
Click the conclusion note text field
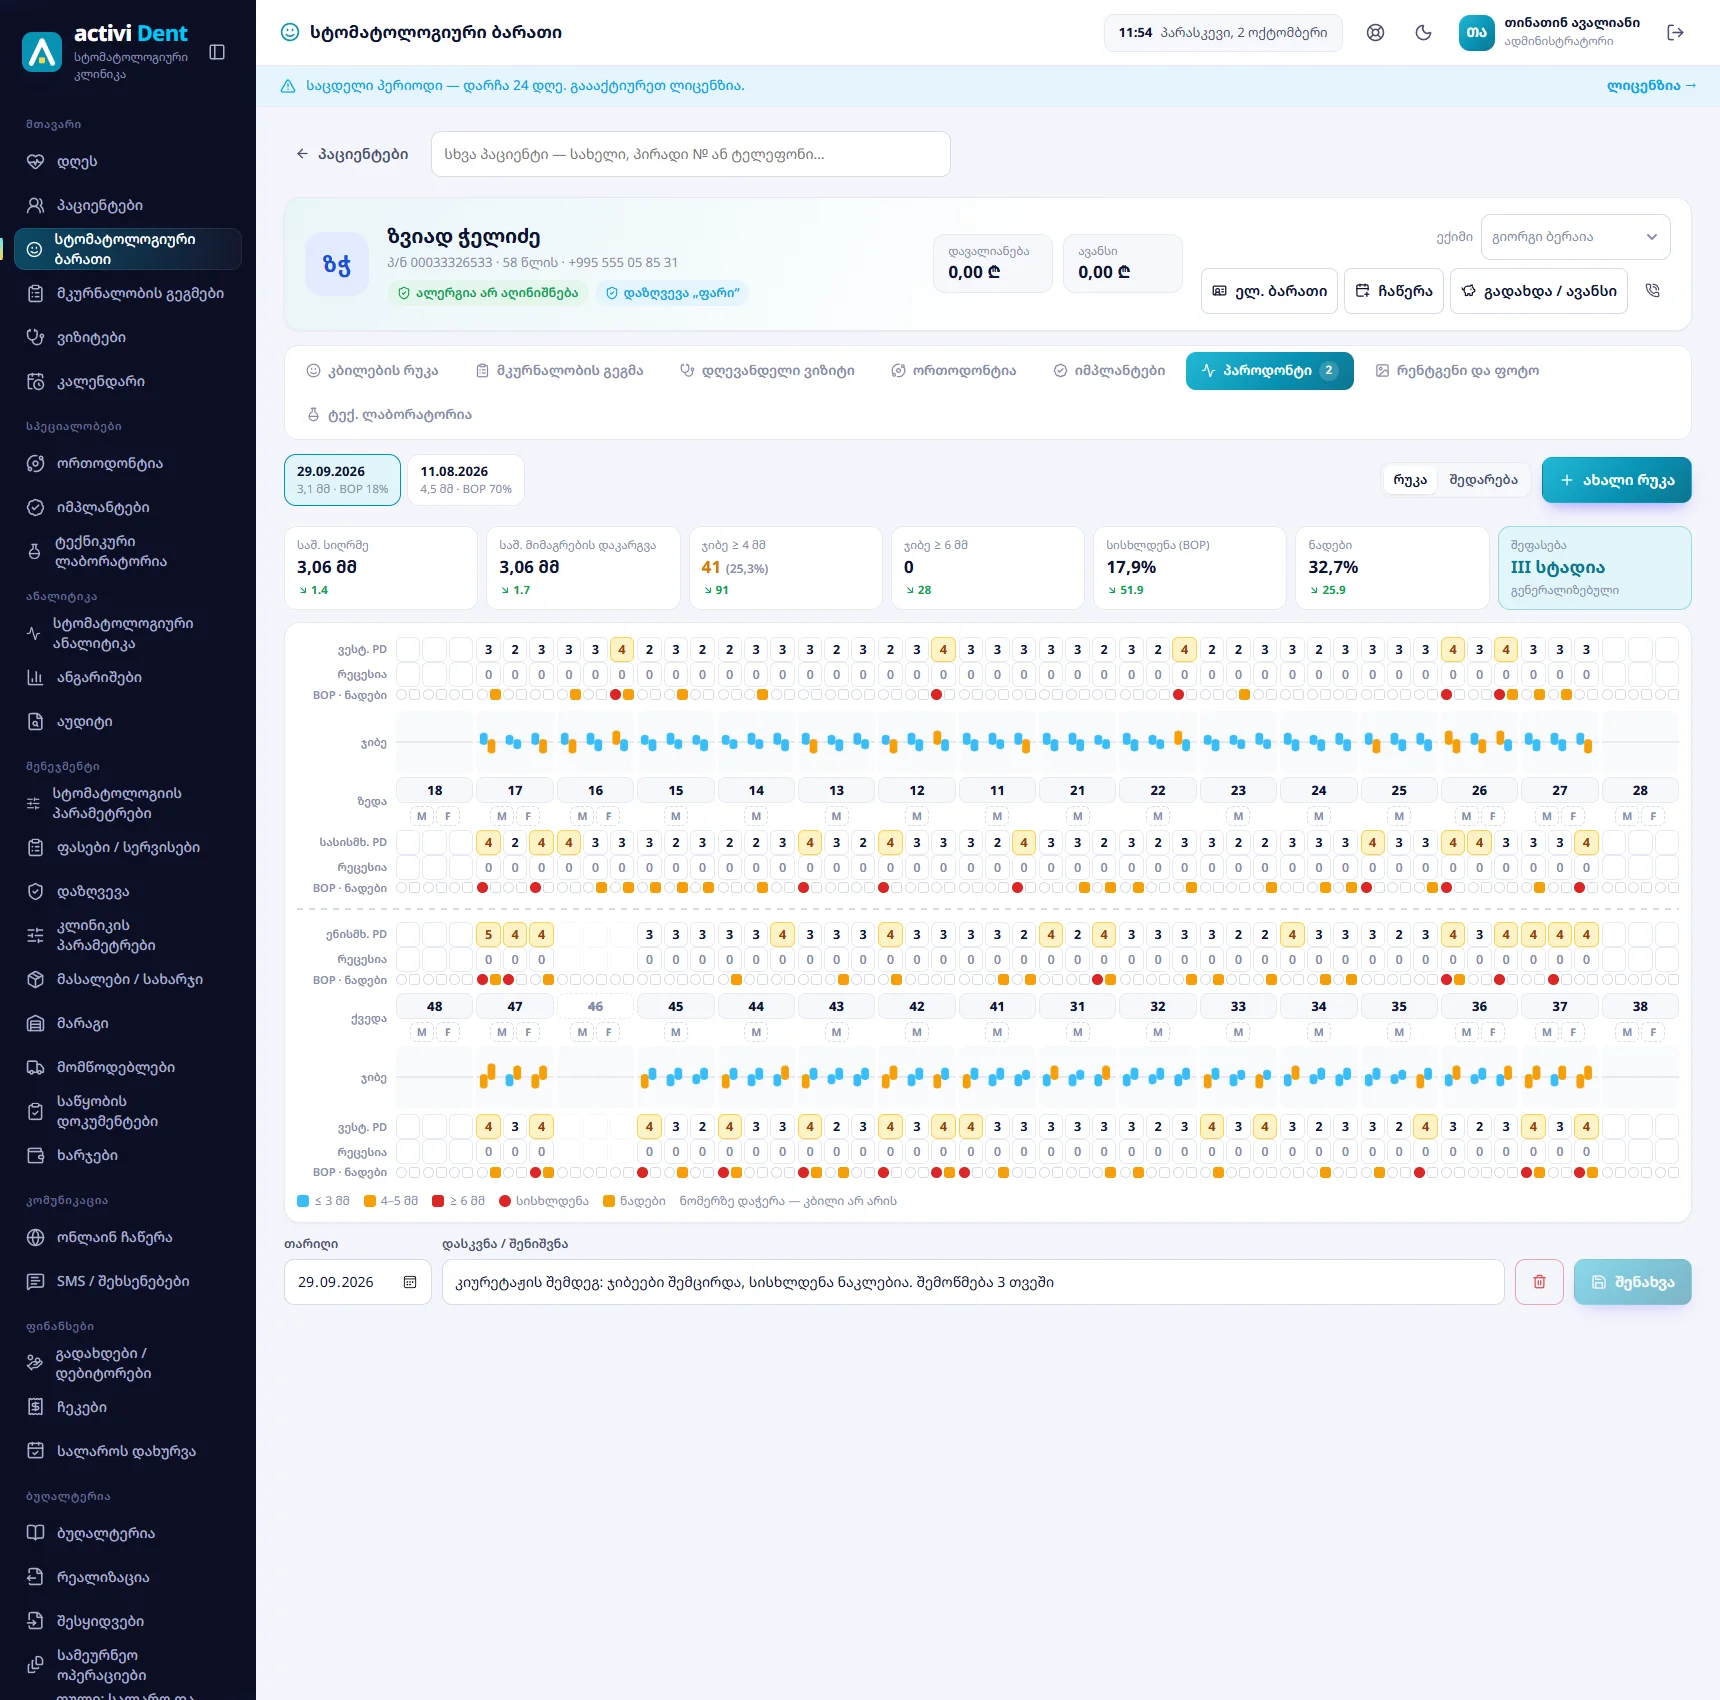pos(973,1282)
